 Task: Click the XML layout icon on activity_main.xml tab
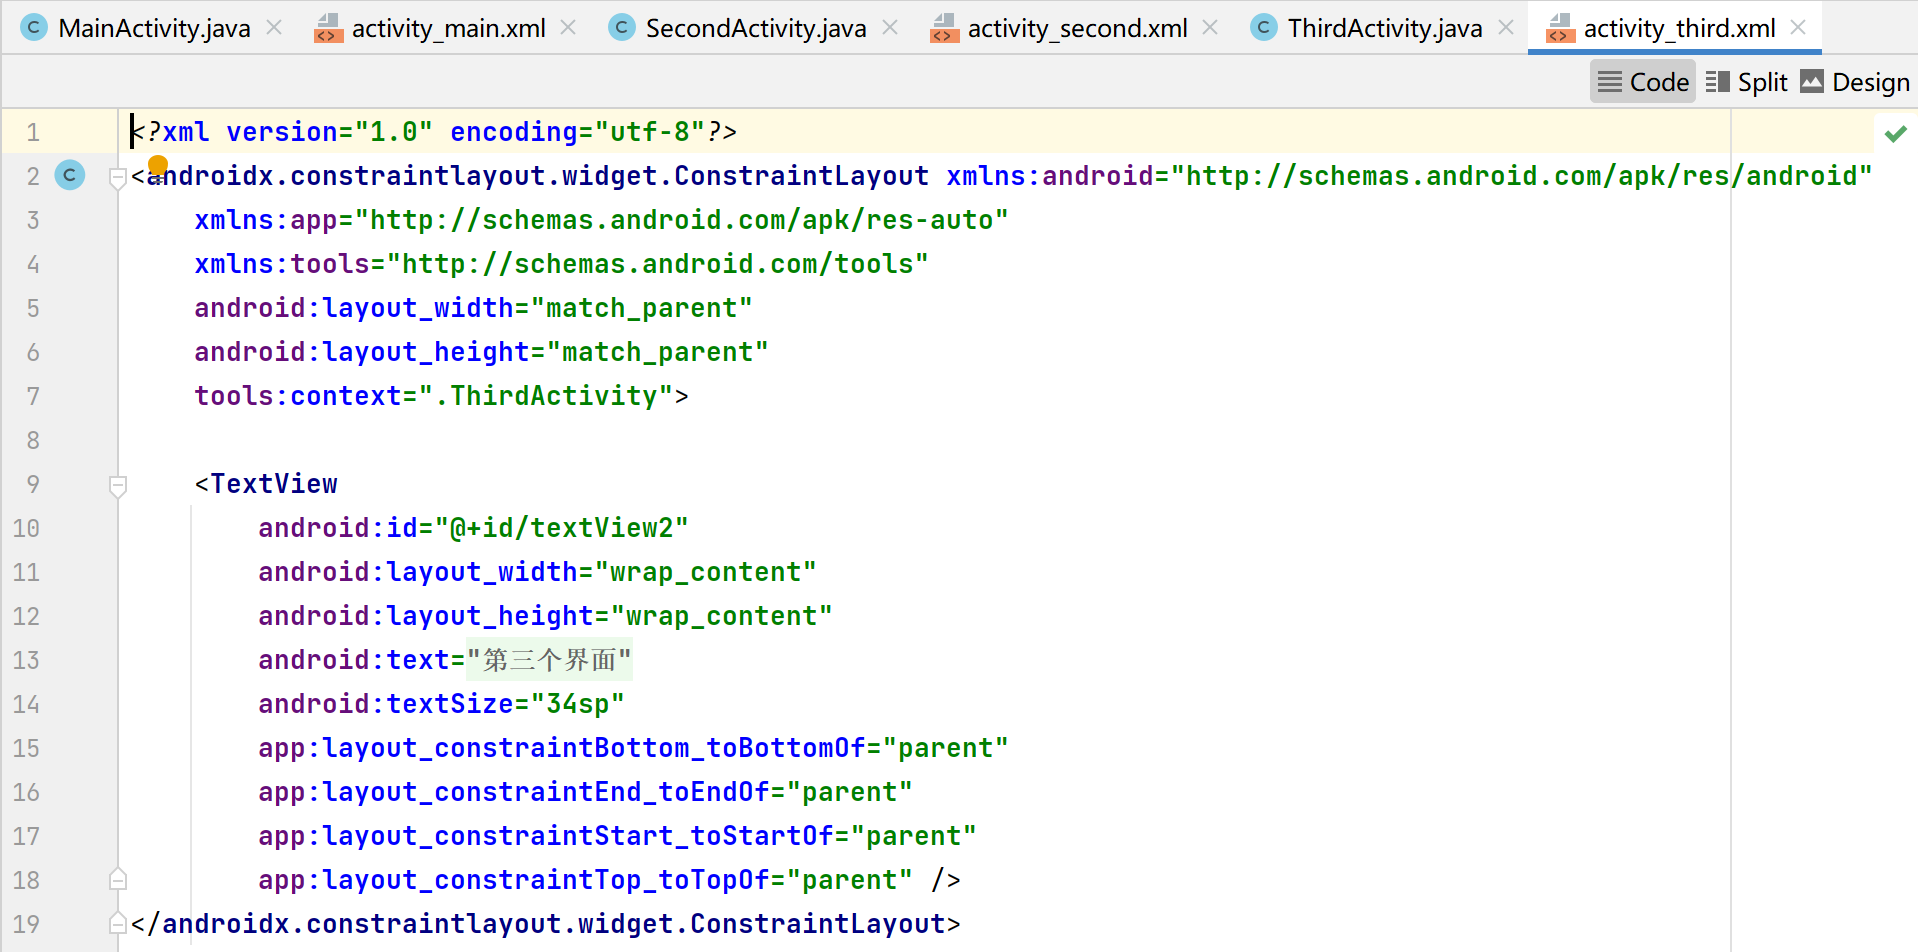[x=328, y=28]
